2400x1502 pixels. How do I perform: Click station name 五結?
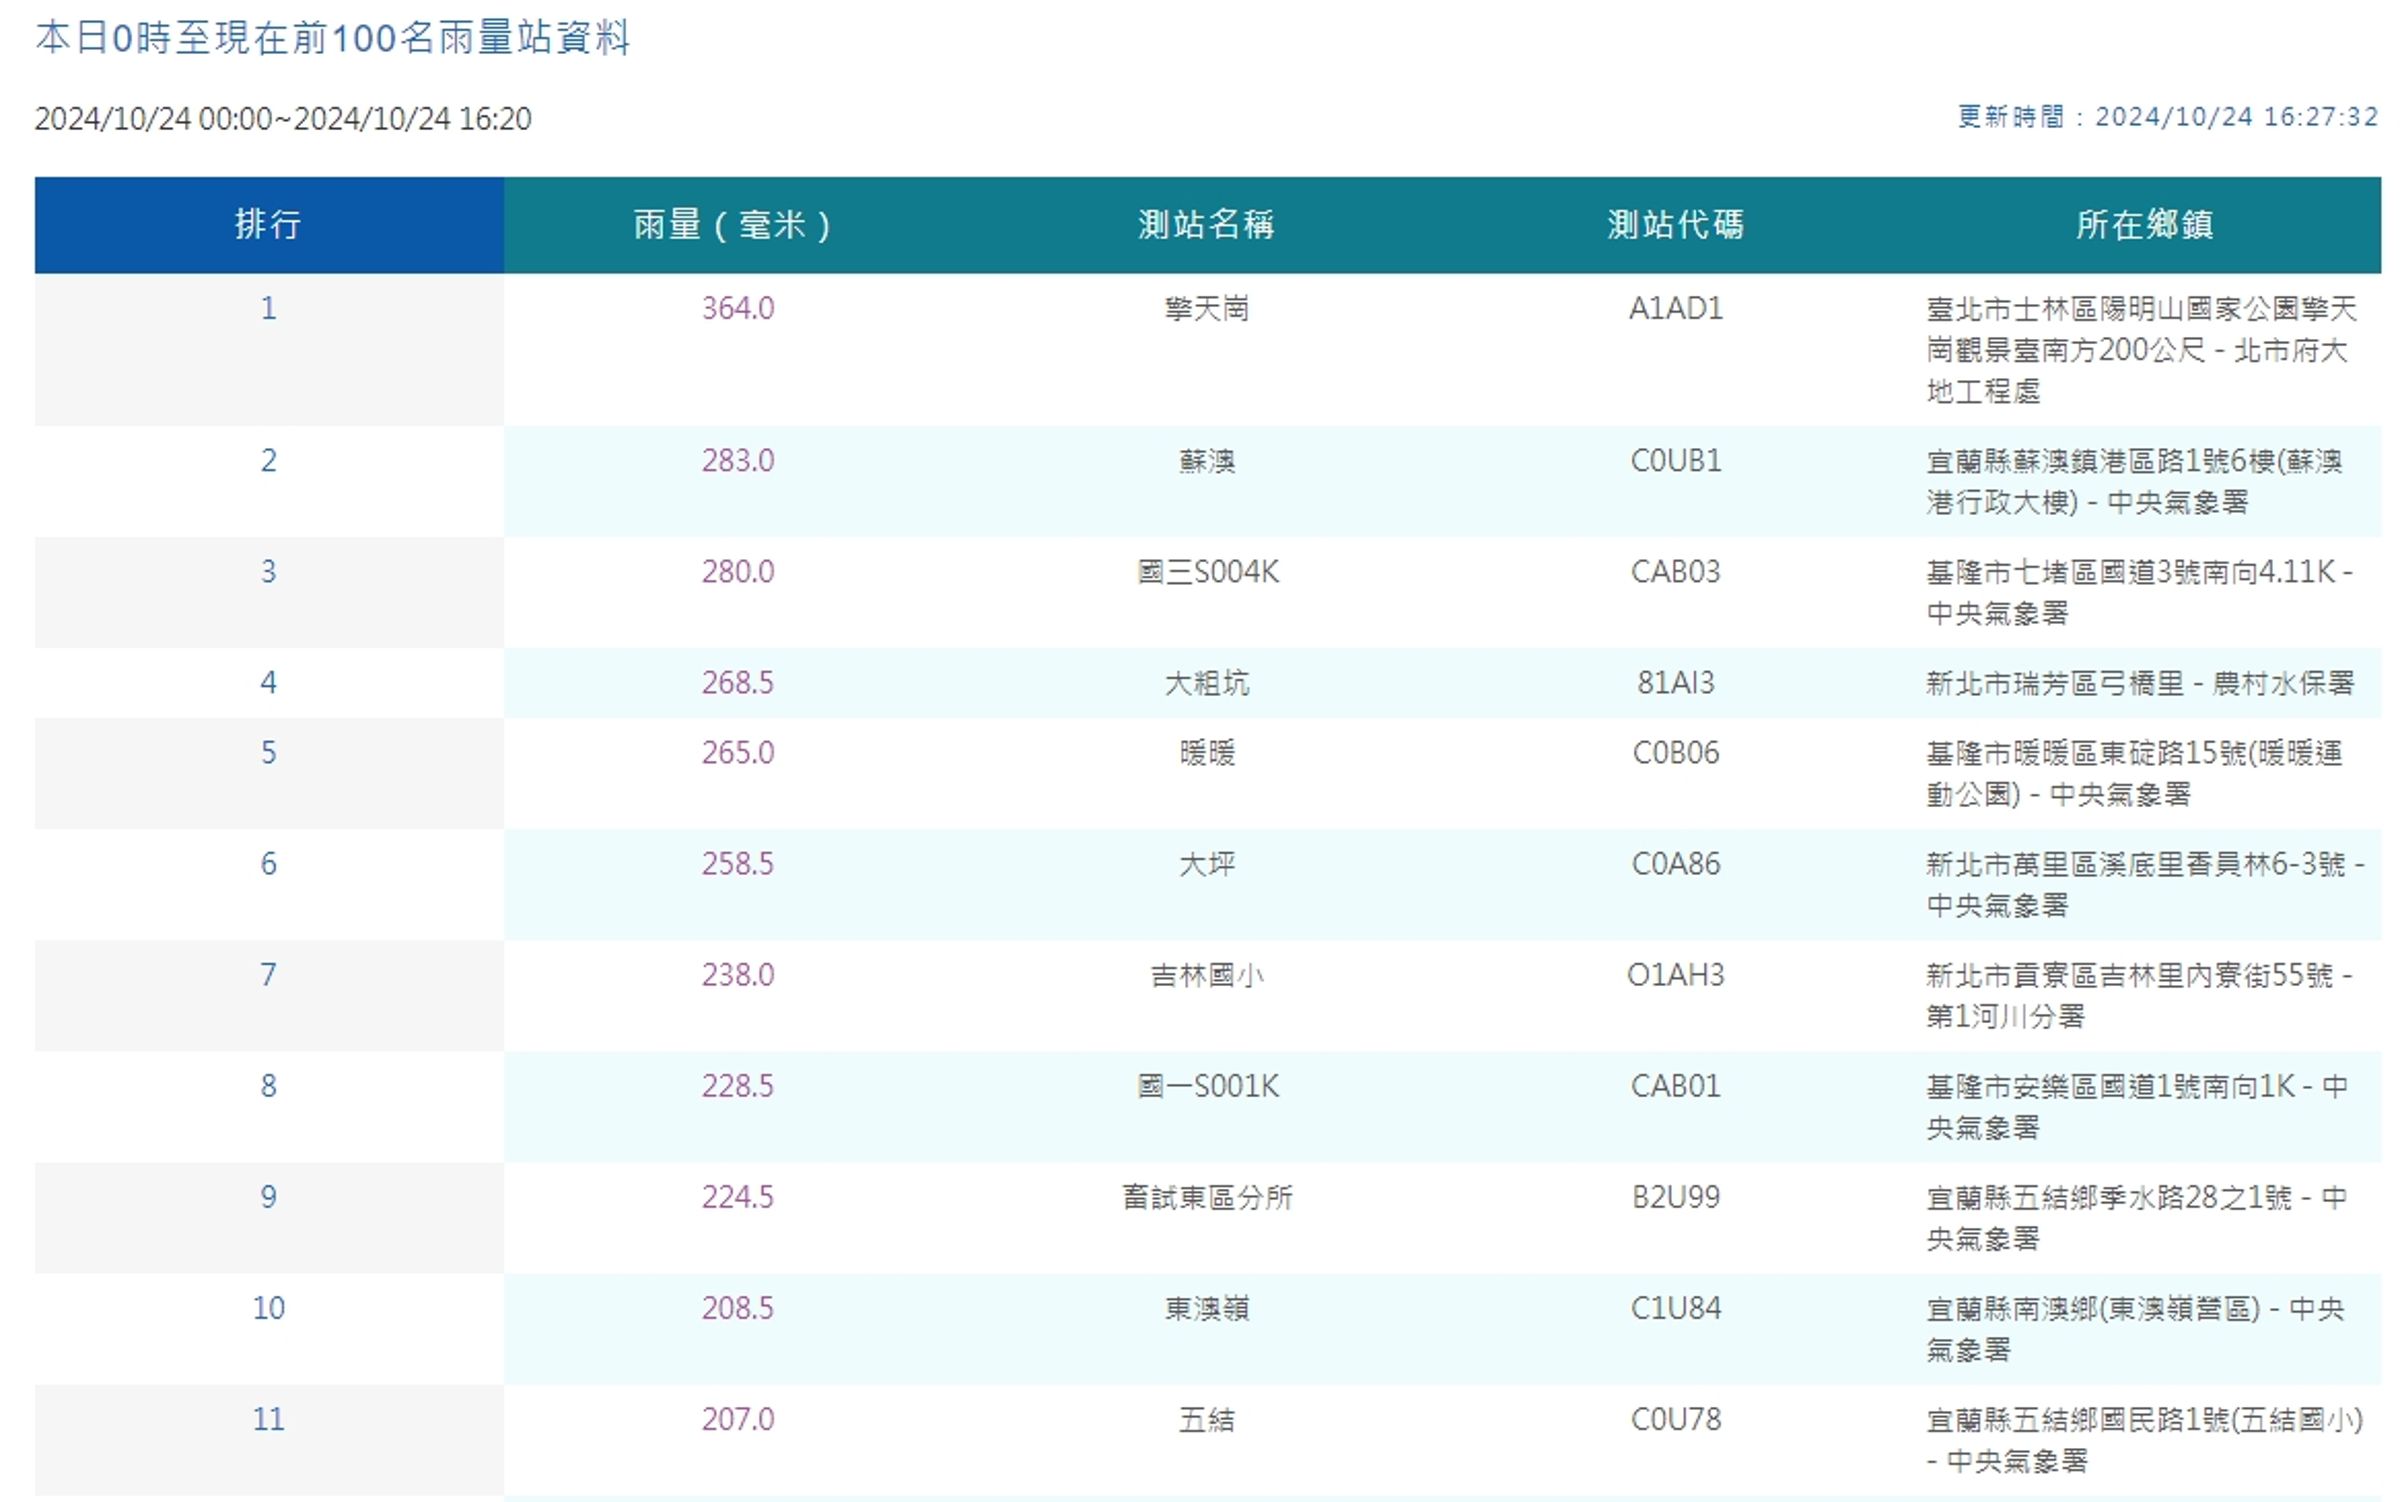point(1207,1418)
